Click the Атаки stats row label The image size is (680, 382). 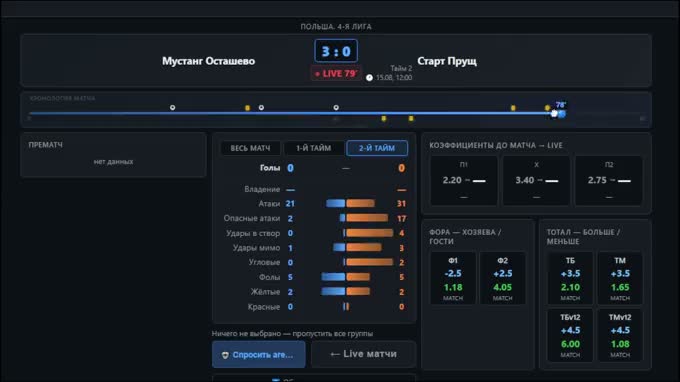click(x=269, y=204)
